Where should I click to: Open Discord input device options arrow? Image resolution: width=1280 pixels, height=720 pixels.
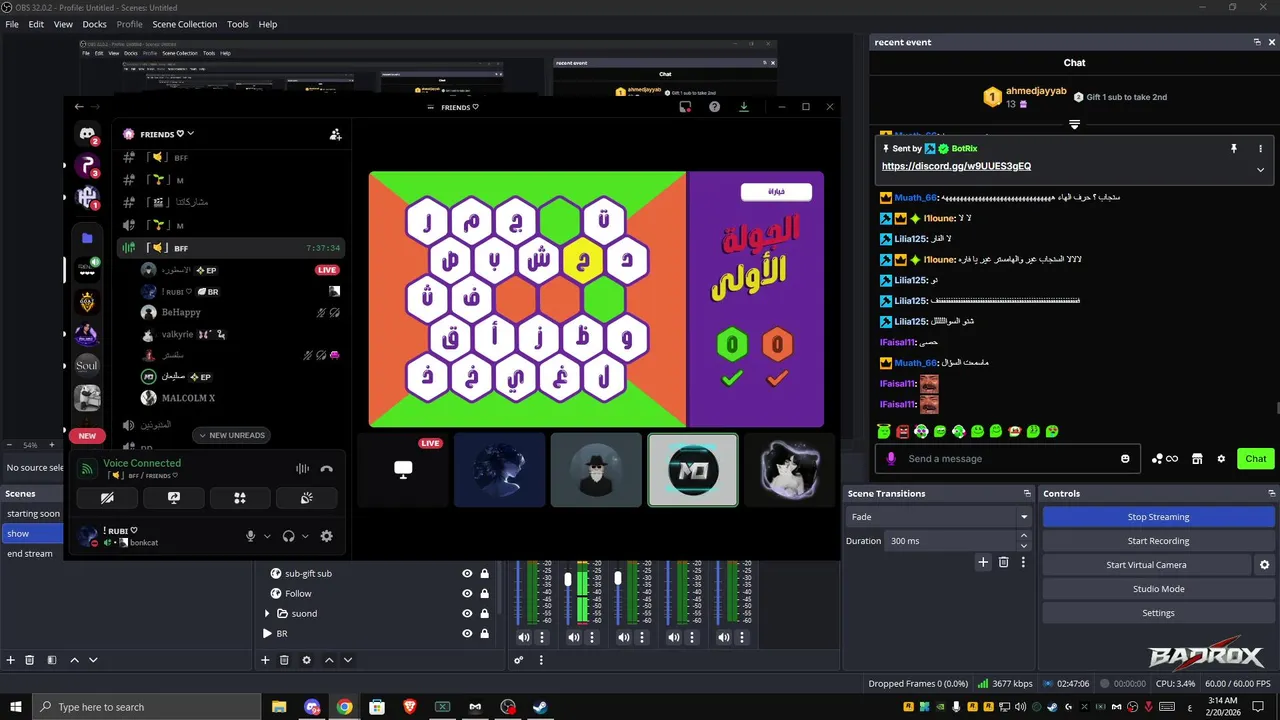267,537
